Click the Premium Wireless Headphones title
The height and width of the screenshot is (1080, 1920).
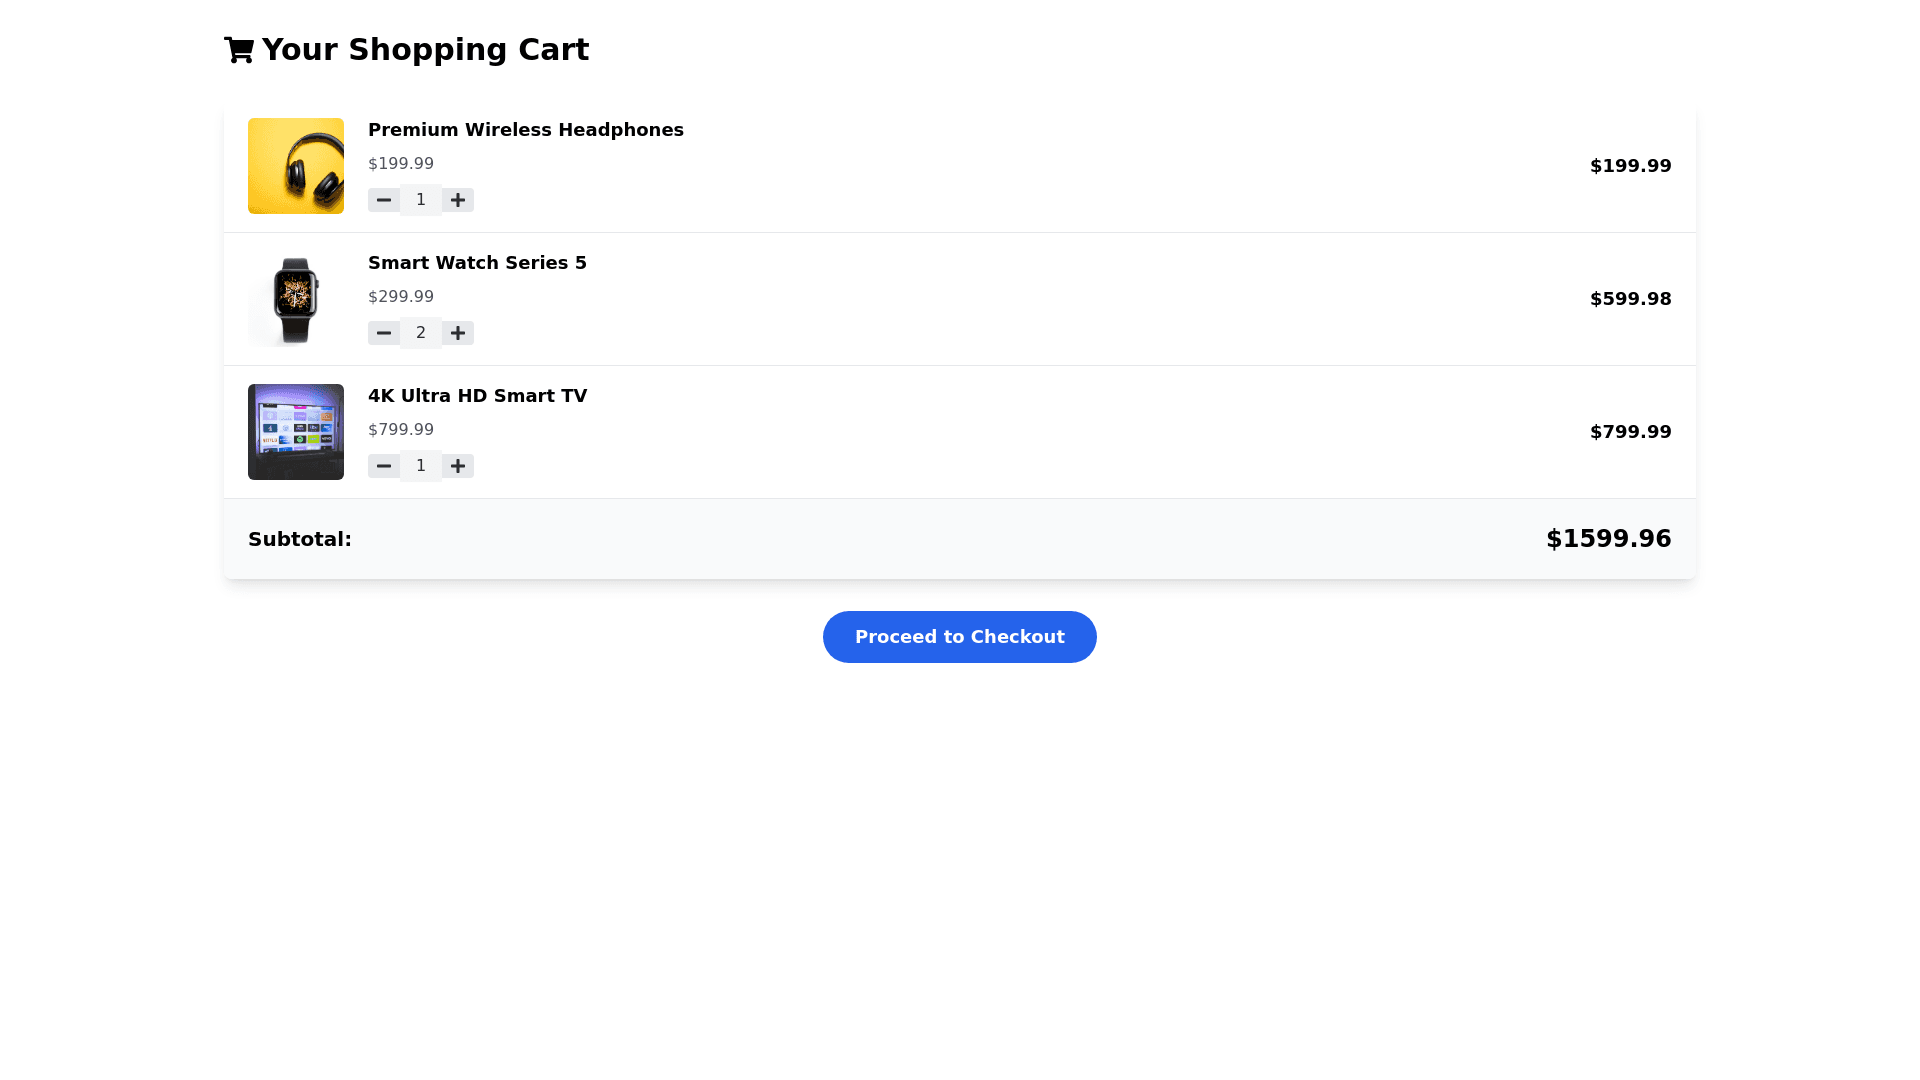526,130
